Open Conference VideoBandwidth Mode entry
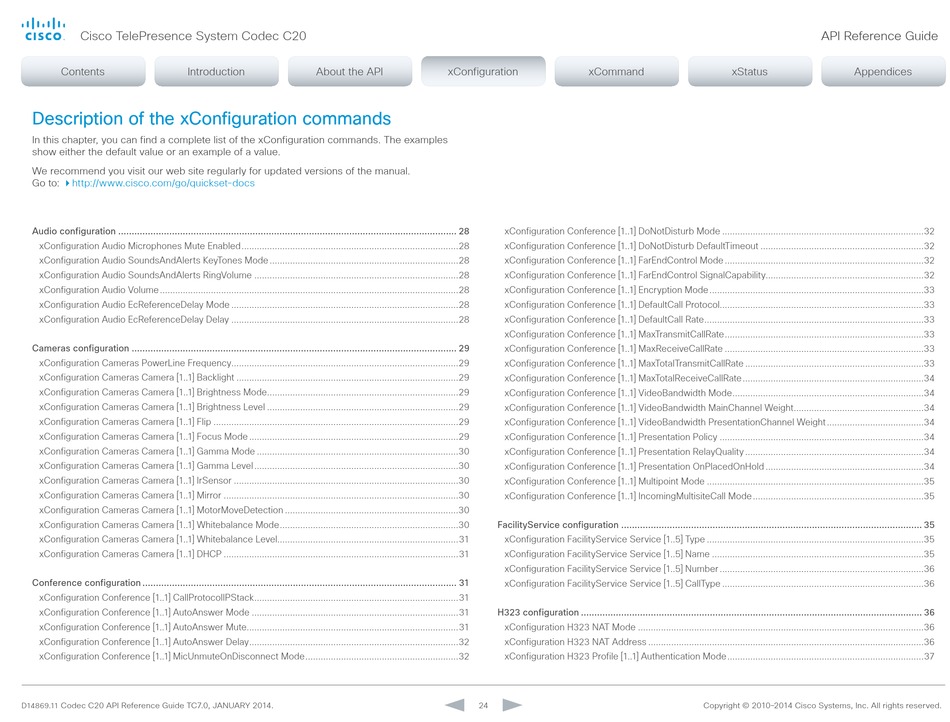950x722 pixels. [x=719, y=392]
